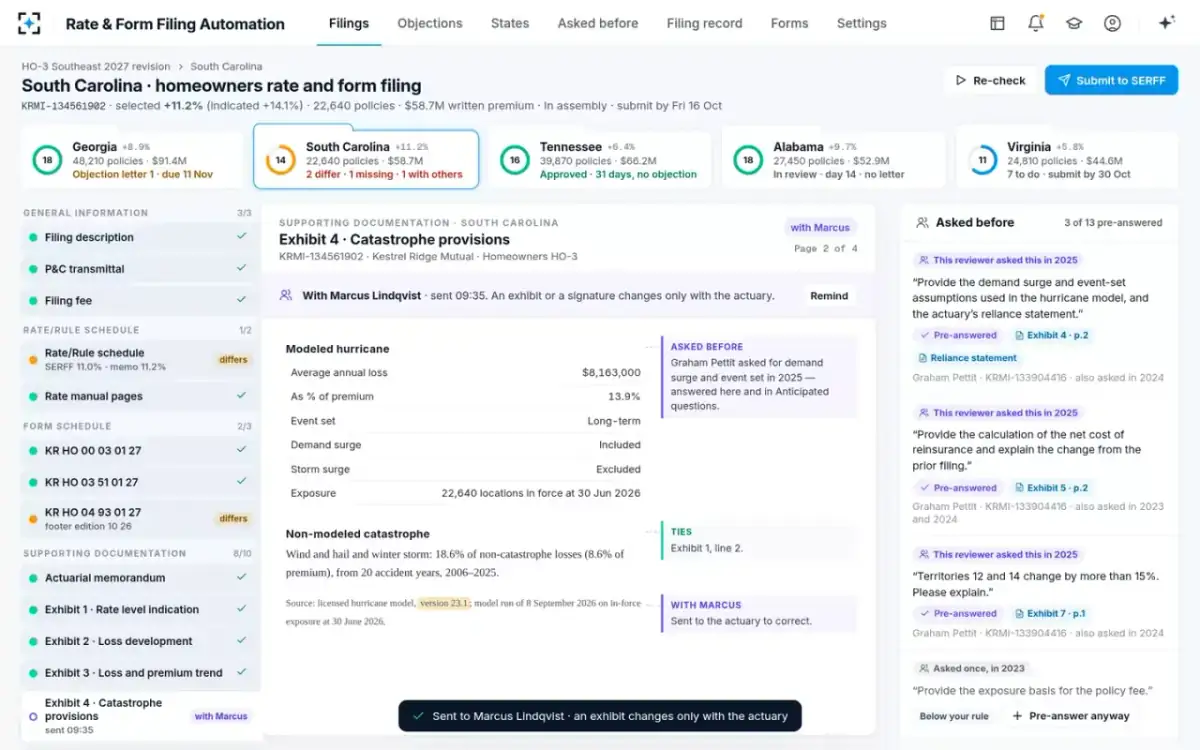The height and width of the screenshot is (750, 1200).
Task: Open HO-3 Southeast 2027 revision breadcrumb
Action: [96, 67]
